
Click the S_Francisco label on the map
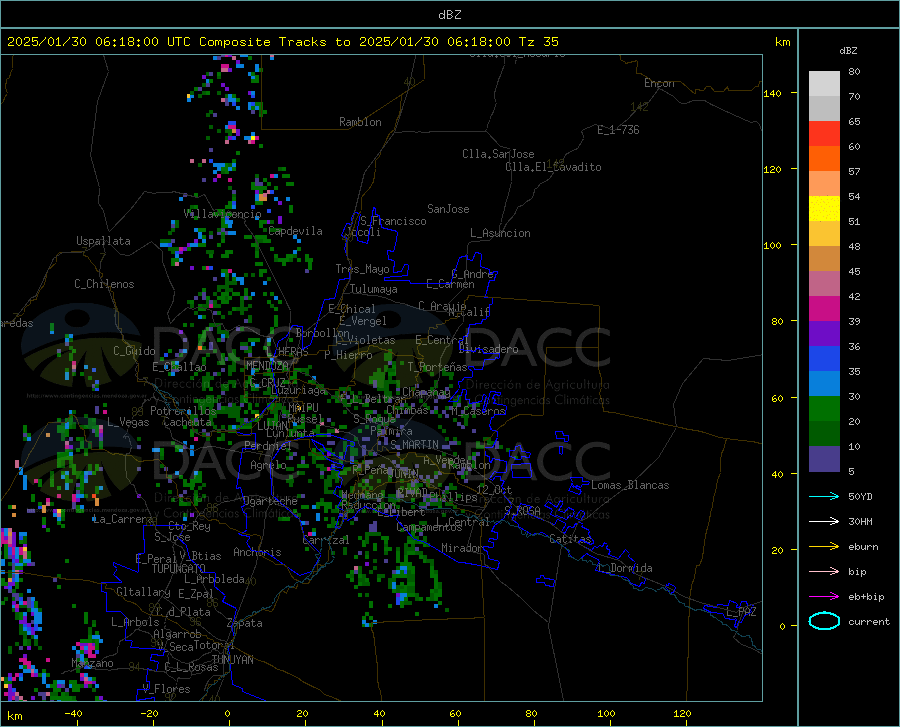[393, 221]
